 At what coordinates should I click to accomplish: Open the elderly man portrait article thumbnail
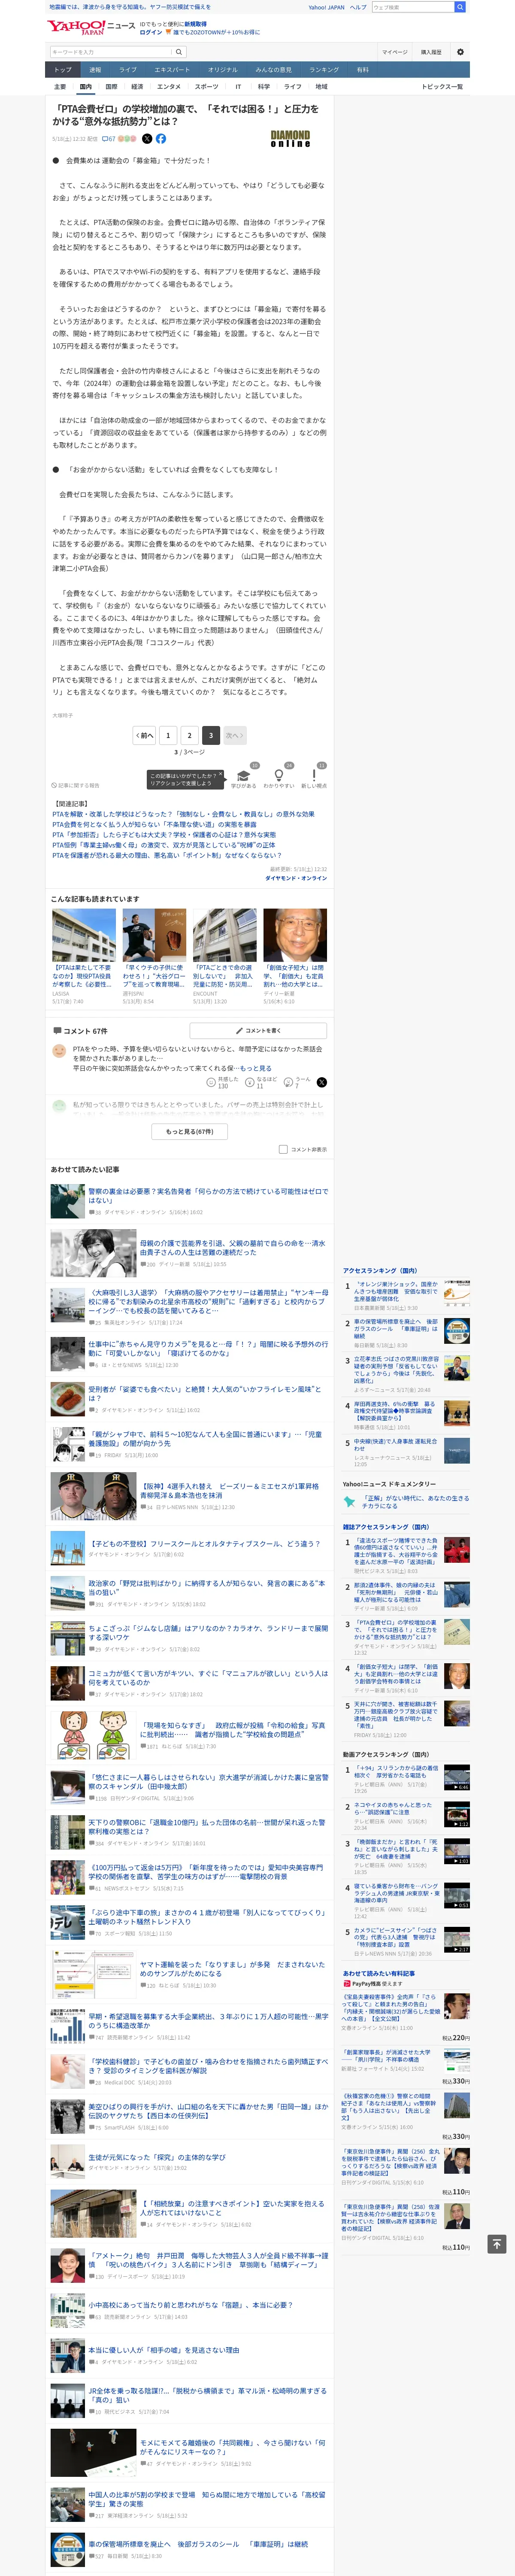point(295,935)
